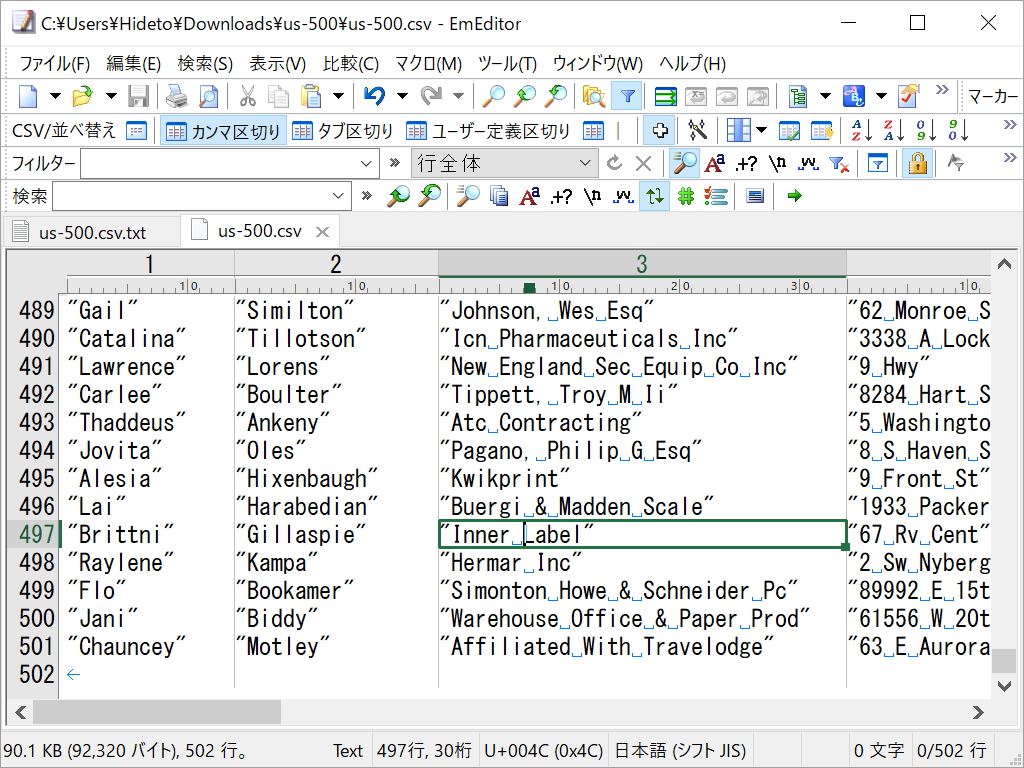Open dropdown arrow next to New file icon
The width and height of the screenshot is (1024, 768).
coord(55,96)
